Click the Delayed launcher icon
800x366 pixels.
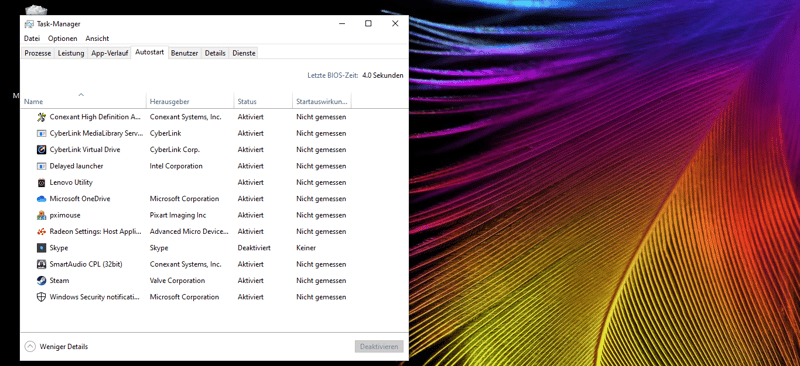click(41, 166)
